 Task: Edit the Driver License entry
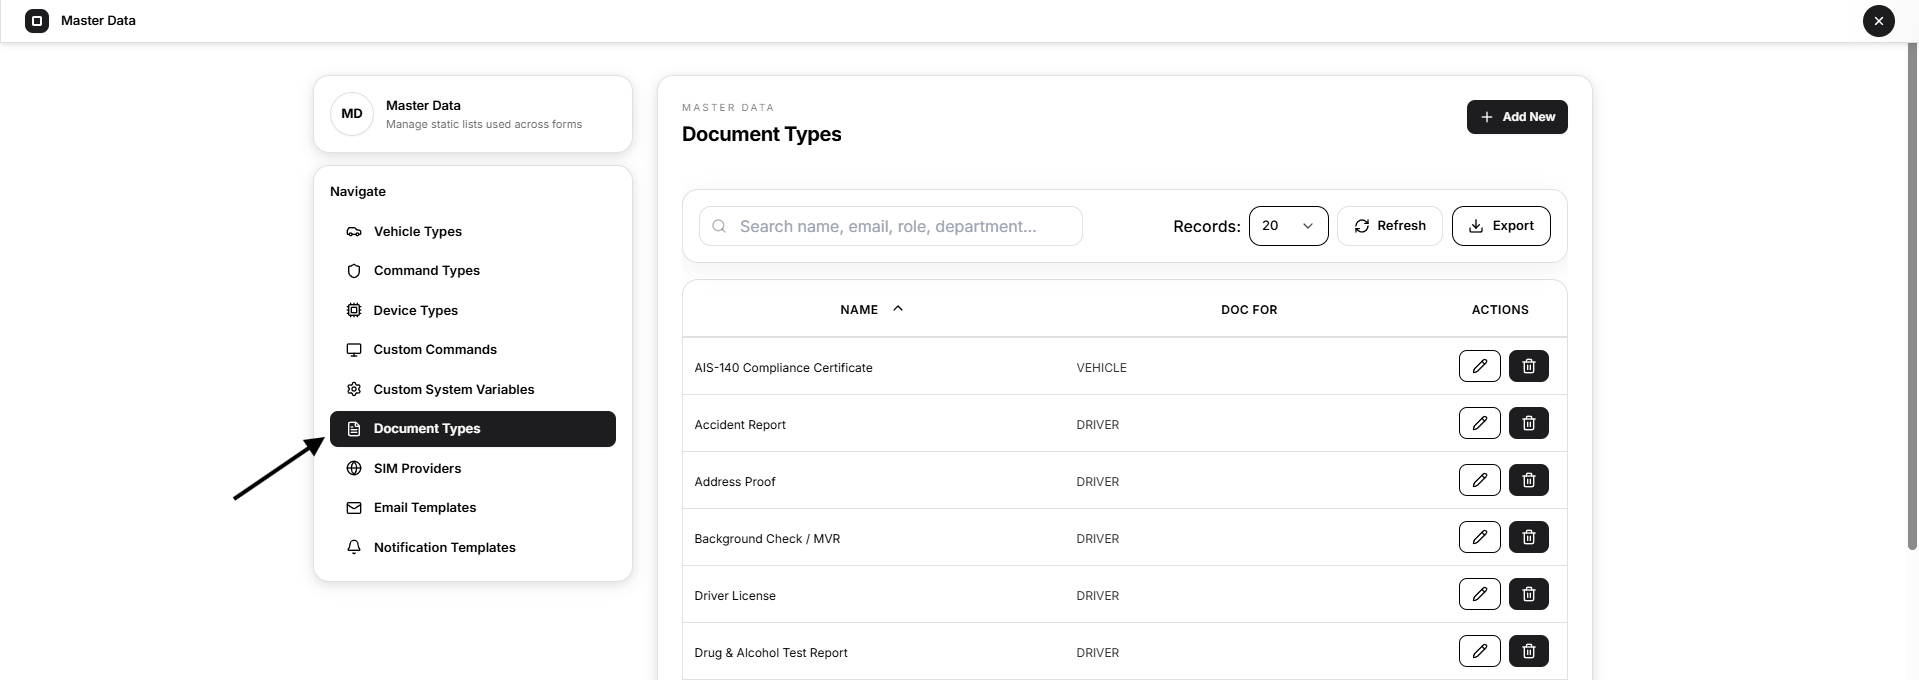click(1479, 594)
